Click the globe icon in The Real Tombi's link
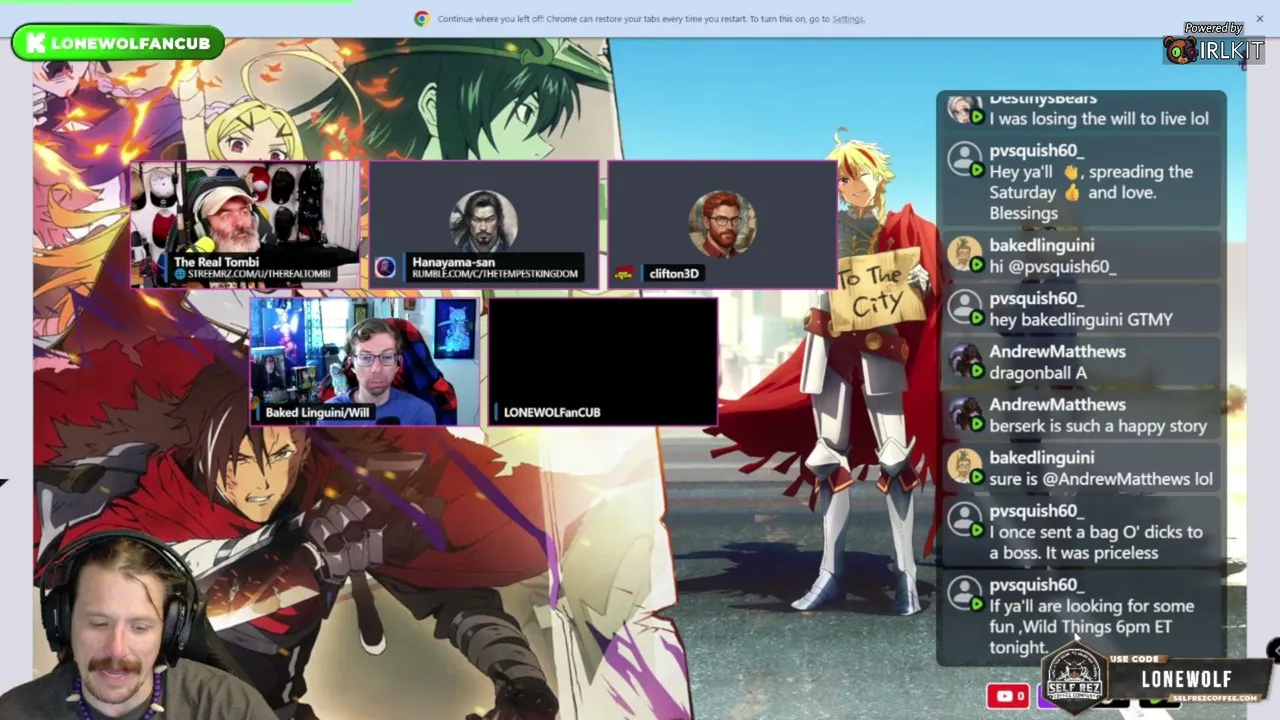Screen dimensions: 1280x720 180,274
